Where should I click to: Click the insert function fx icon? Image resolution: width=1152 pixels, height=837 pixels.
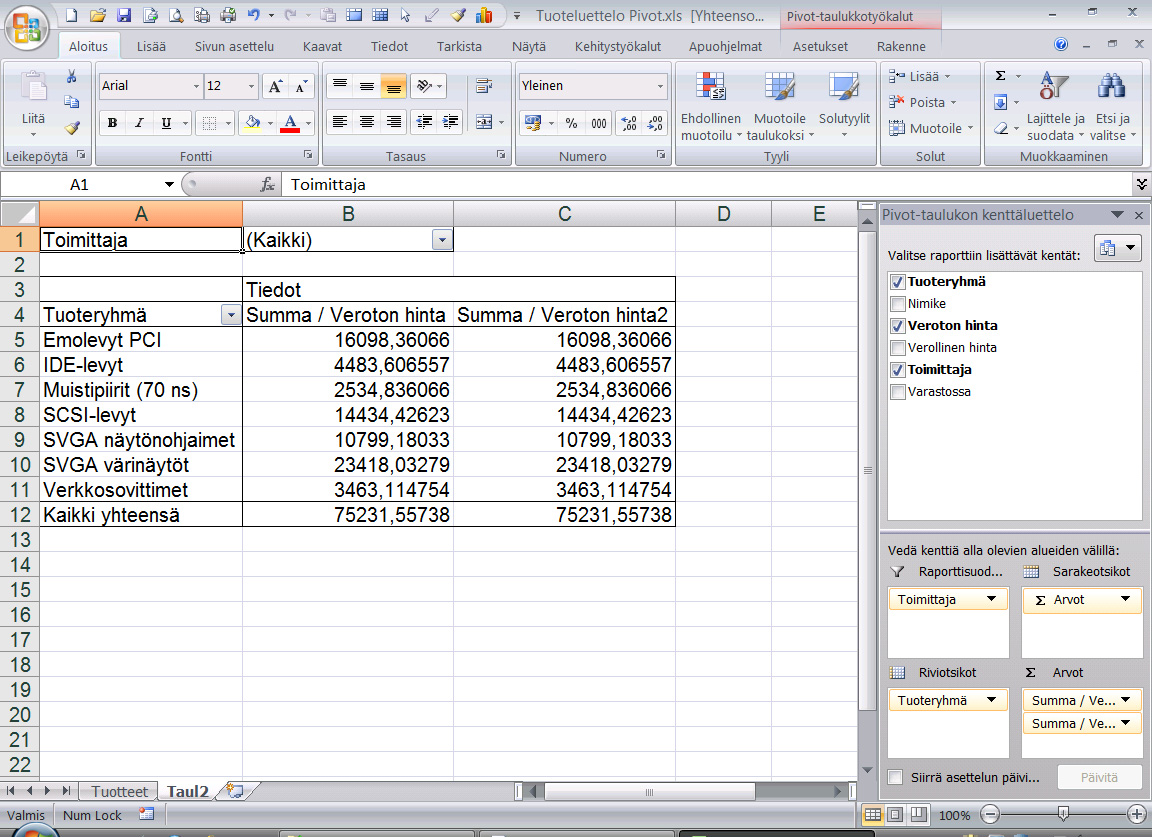click(267, 184)
